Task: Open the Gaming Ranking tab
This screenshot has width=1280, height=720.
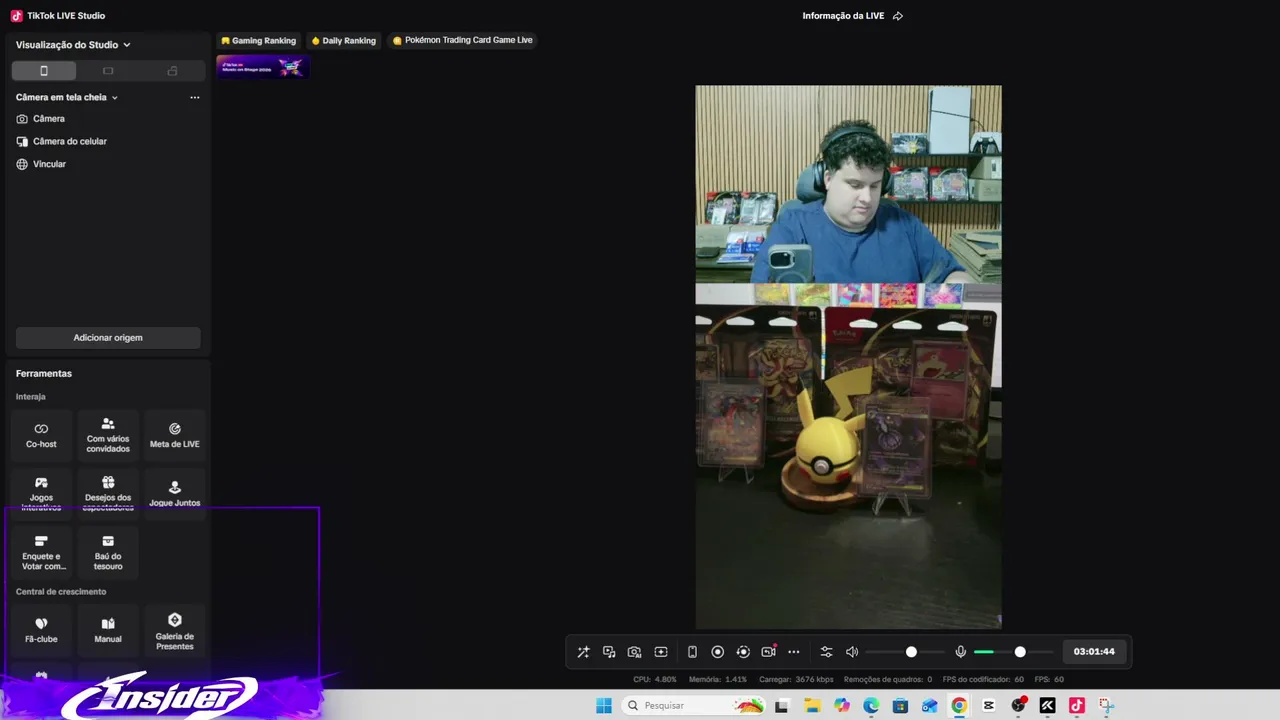Action: (x=258, y=41)
